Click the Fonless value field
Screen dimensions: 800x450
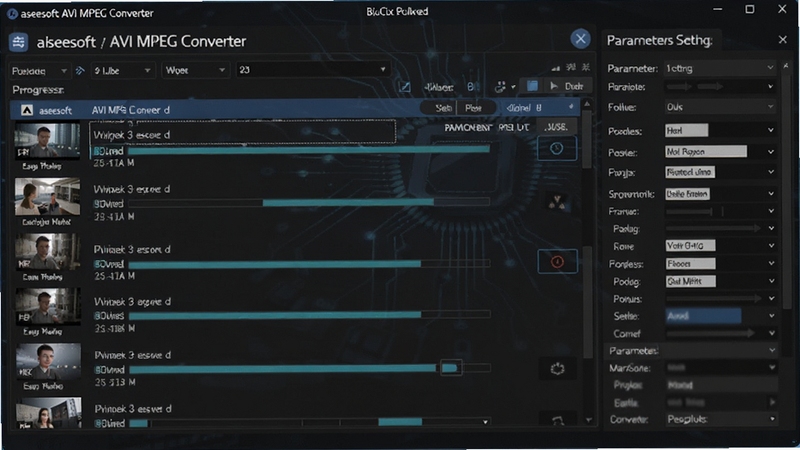pos(690,264)
